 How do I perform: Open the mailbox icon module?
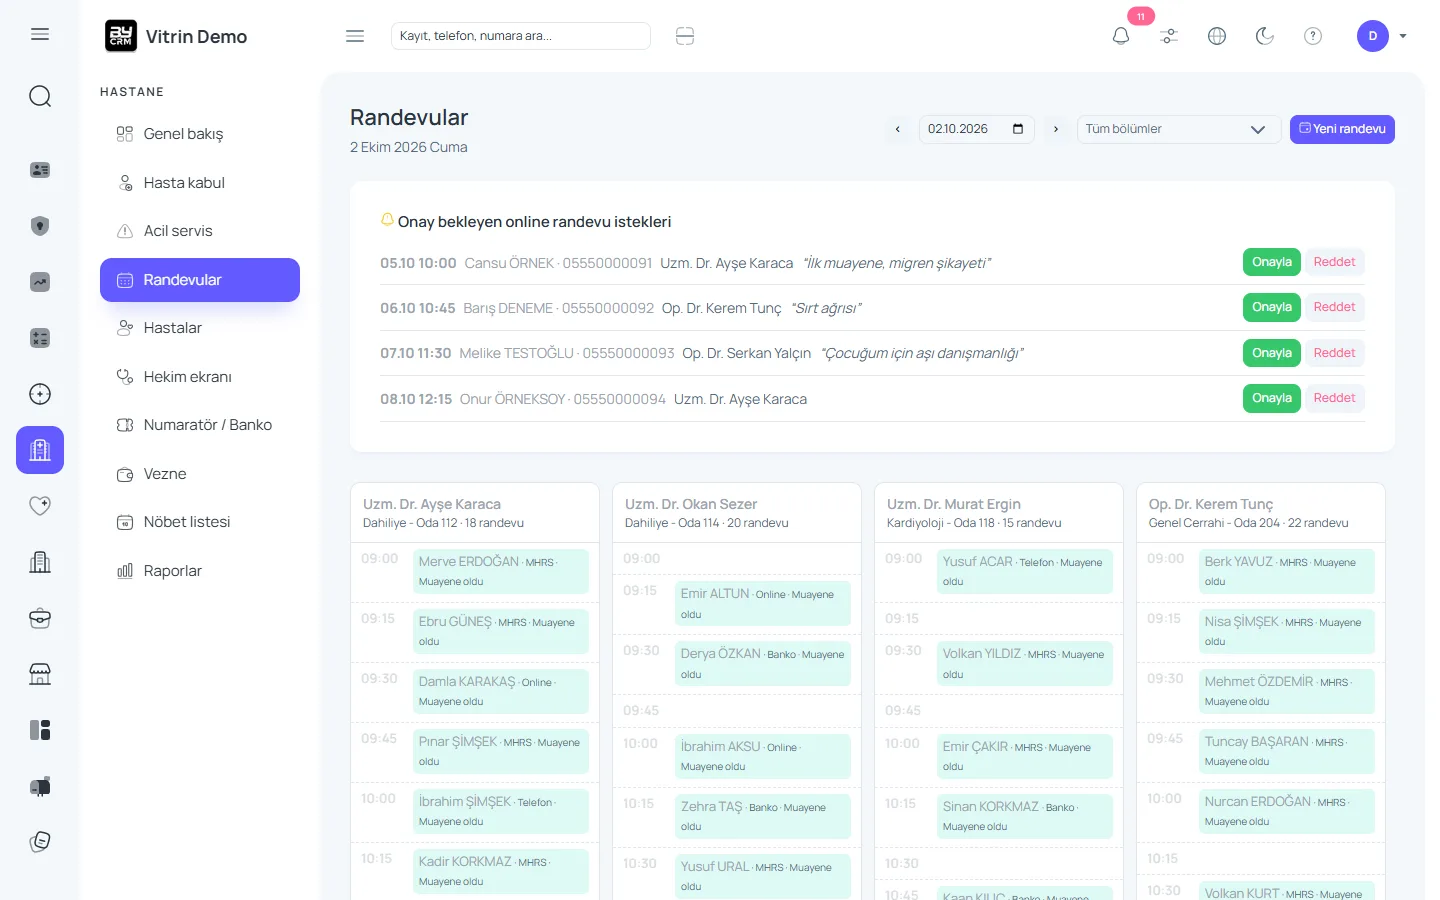tap(40, 786)
